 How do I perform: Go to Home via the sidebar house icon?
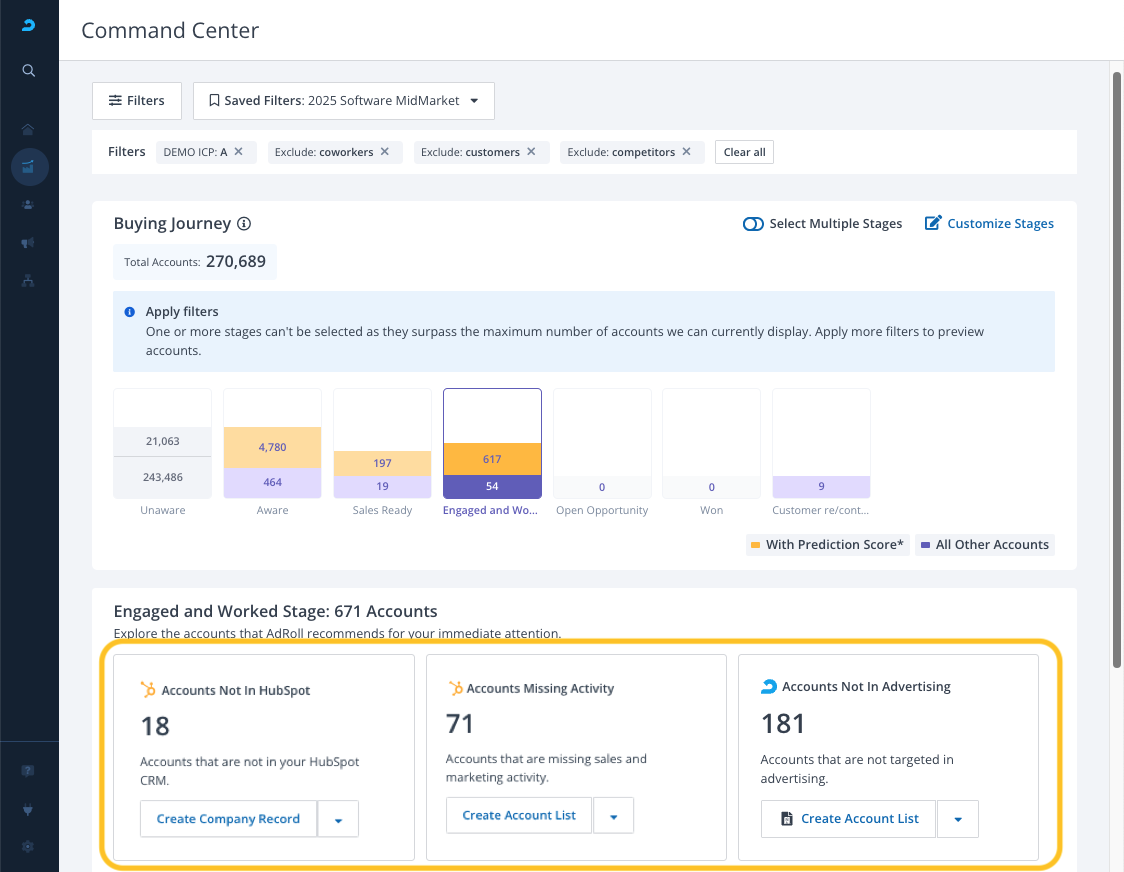coord(29,129)
